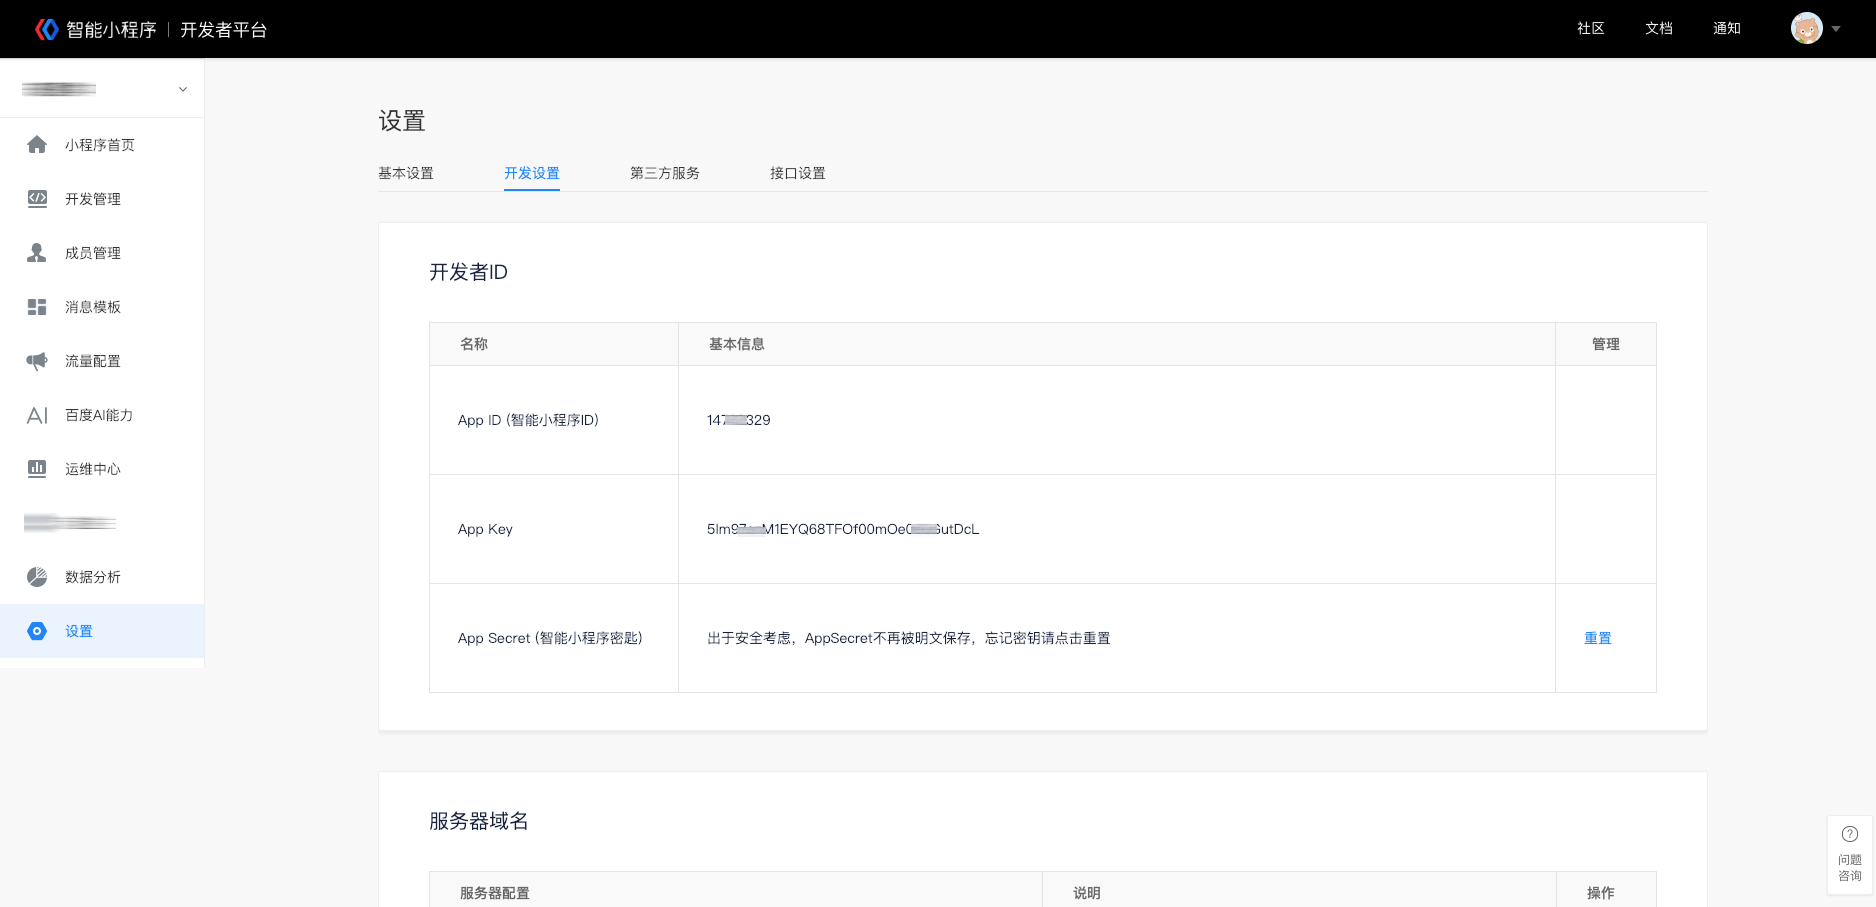Open the user avatar dropdown arrow
Image resolution: width=1876 pixels, height=907 pixels.
click(1836, 29)
